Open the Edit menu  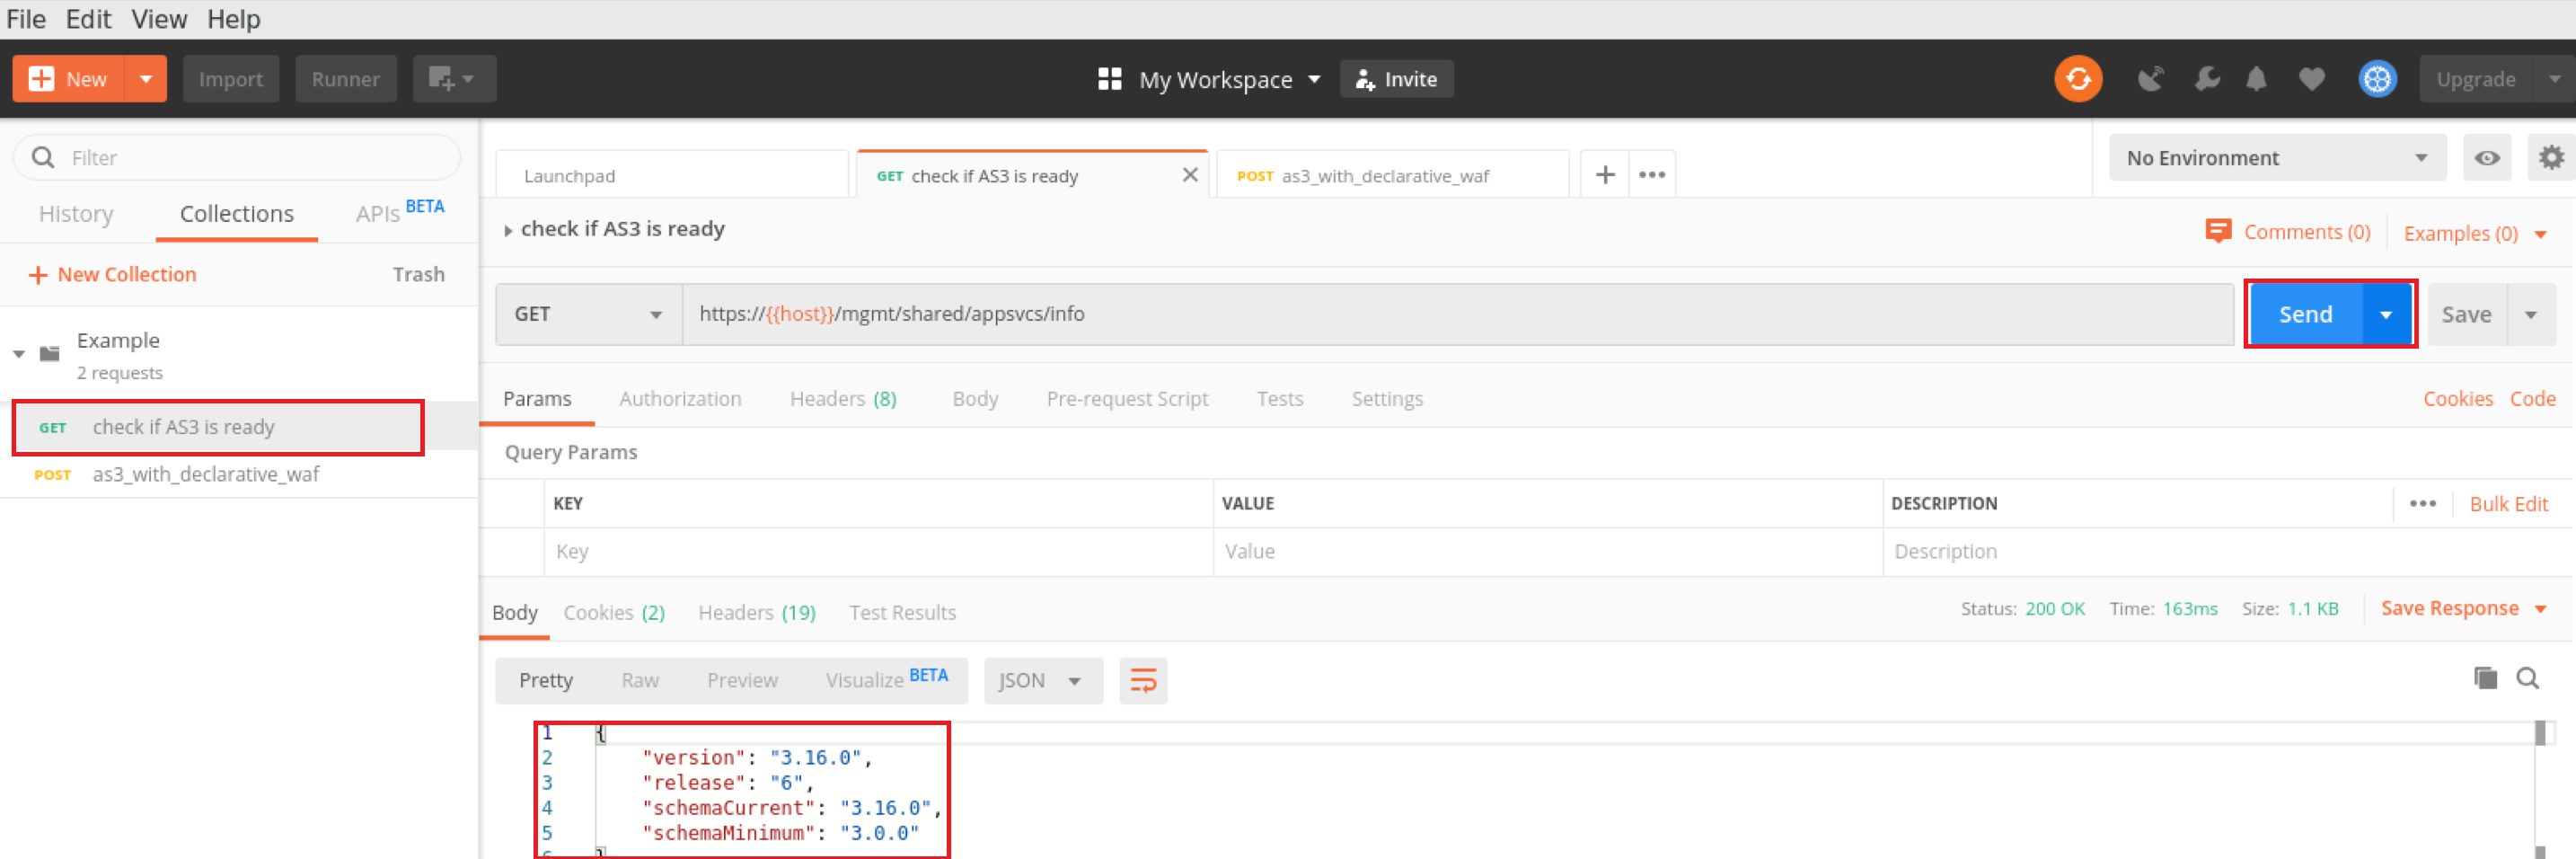[x=88, y=19]
